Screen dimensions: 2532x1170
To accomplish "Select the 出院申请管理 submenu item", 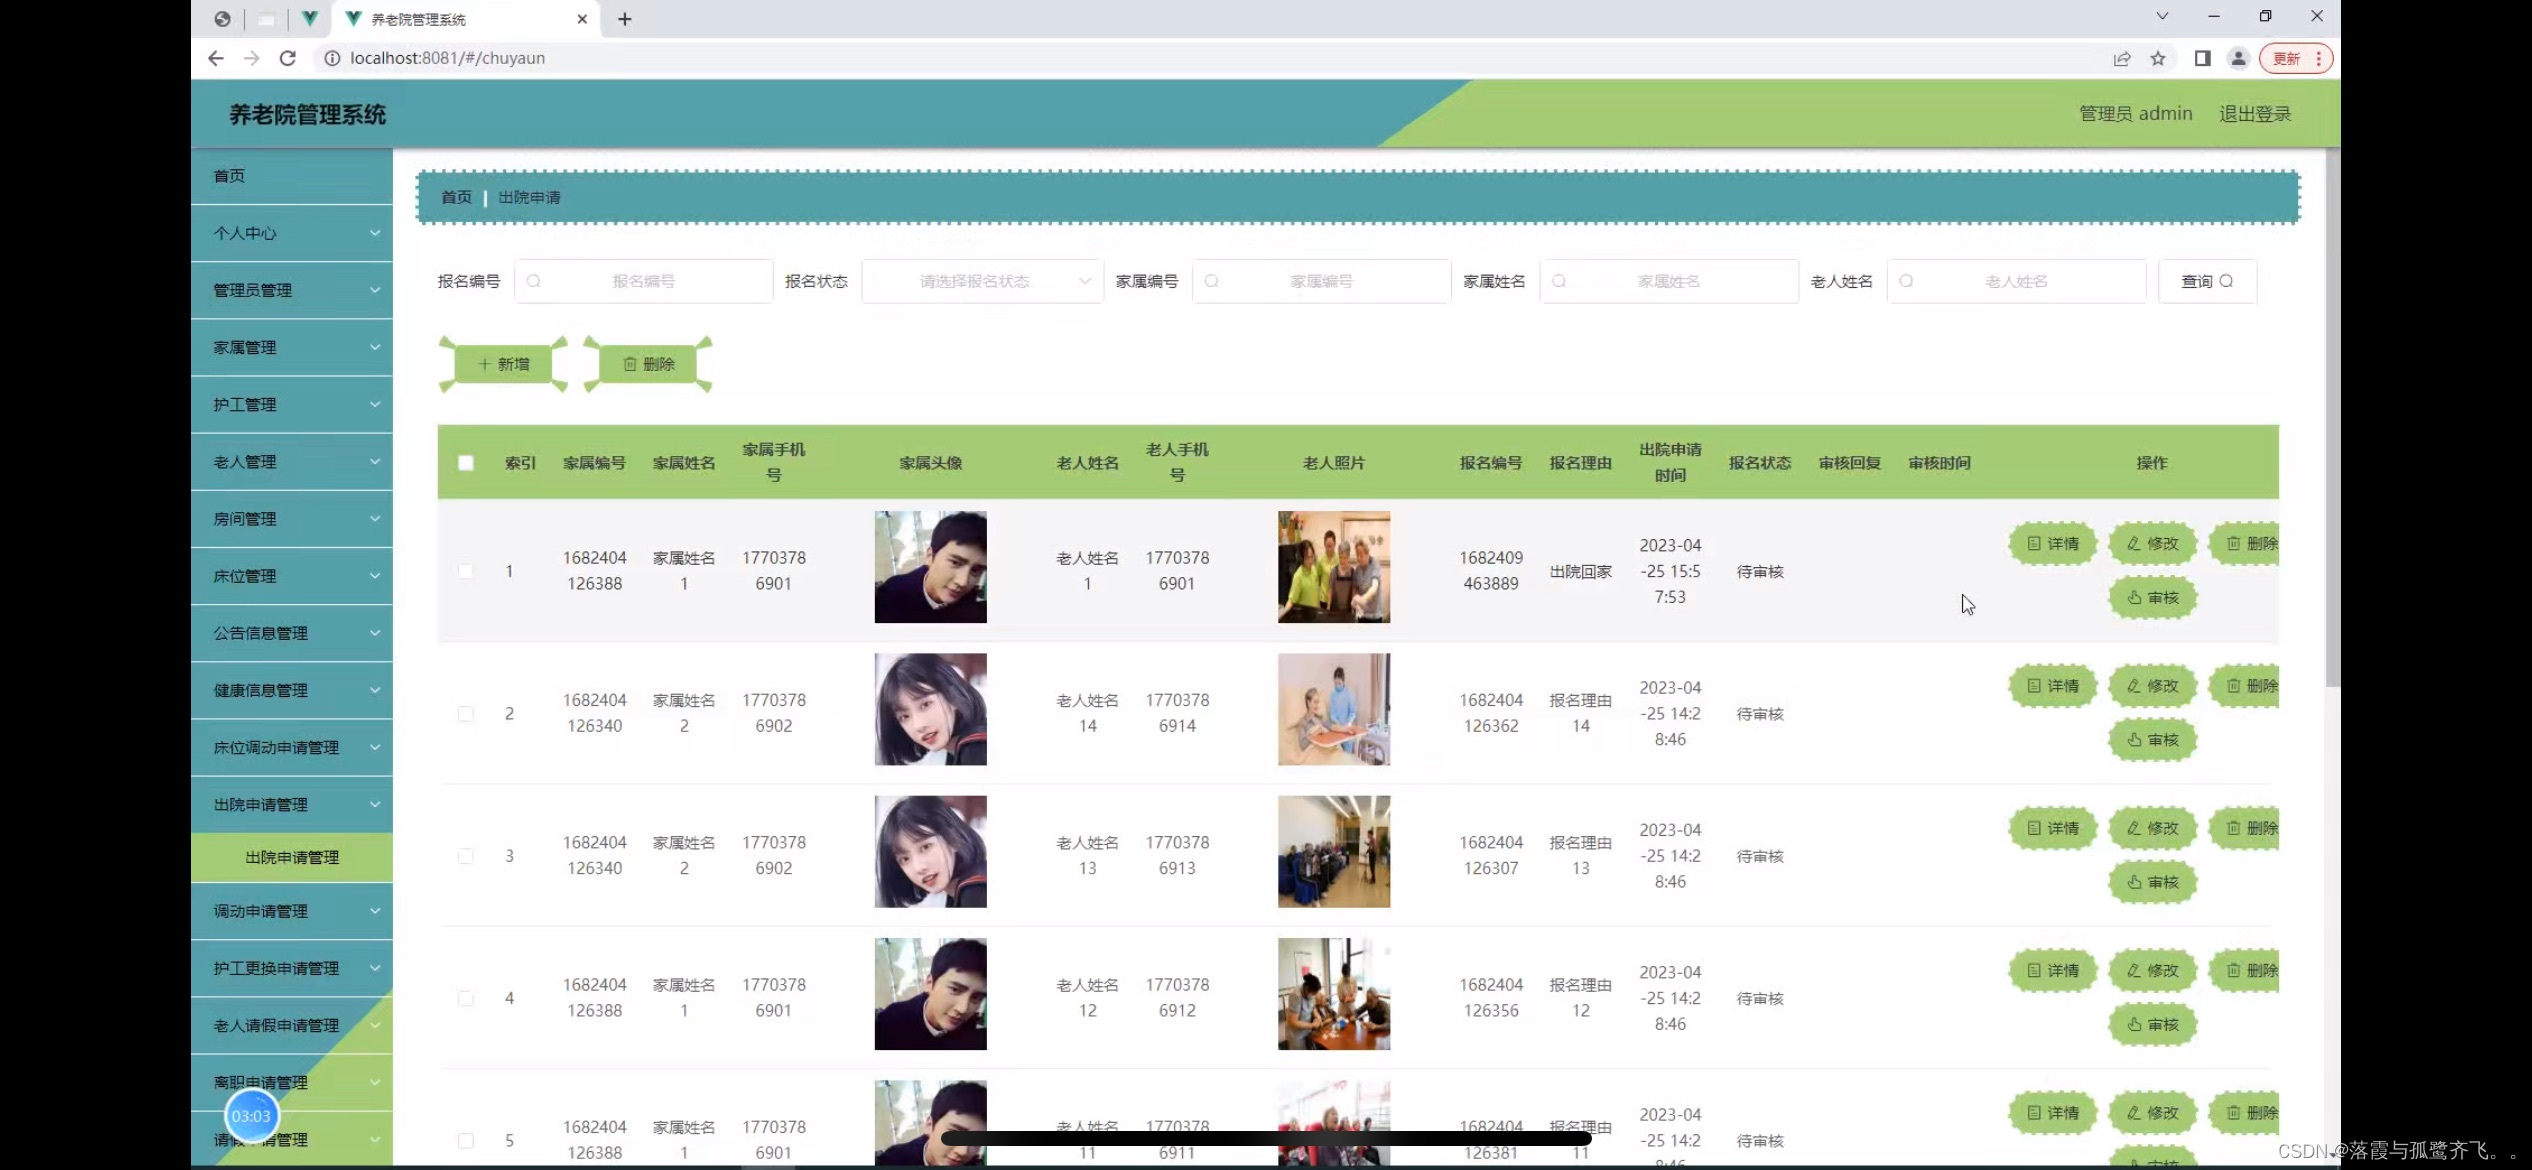I will click(292, 857).
